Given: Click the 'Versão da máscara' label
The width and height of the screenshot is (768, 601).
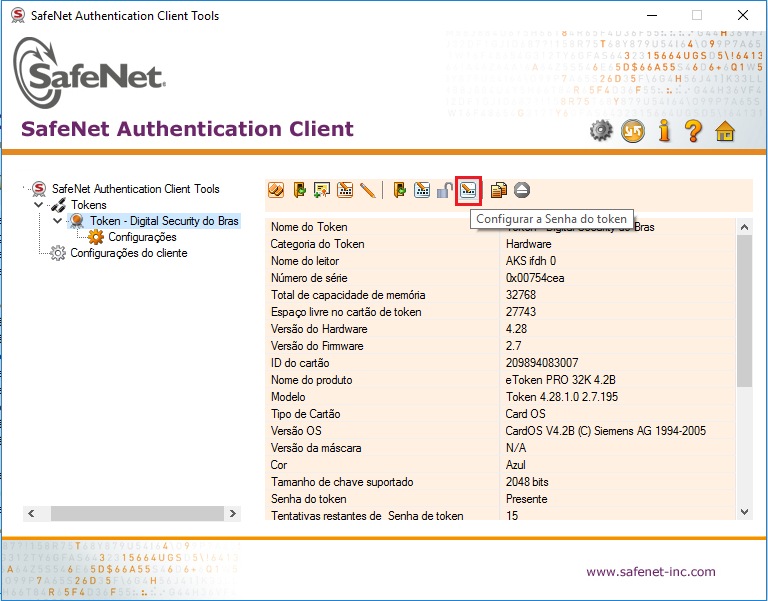Looking at the screenshot, I should coord(316,448).
